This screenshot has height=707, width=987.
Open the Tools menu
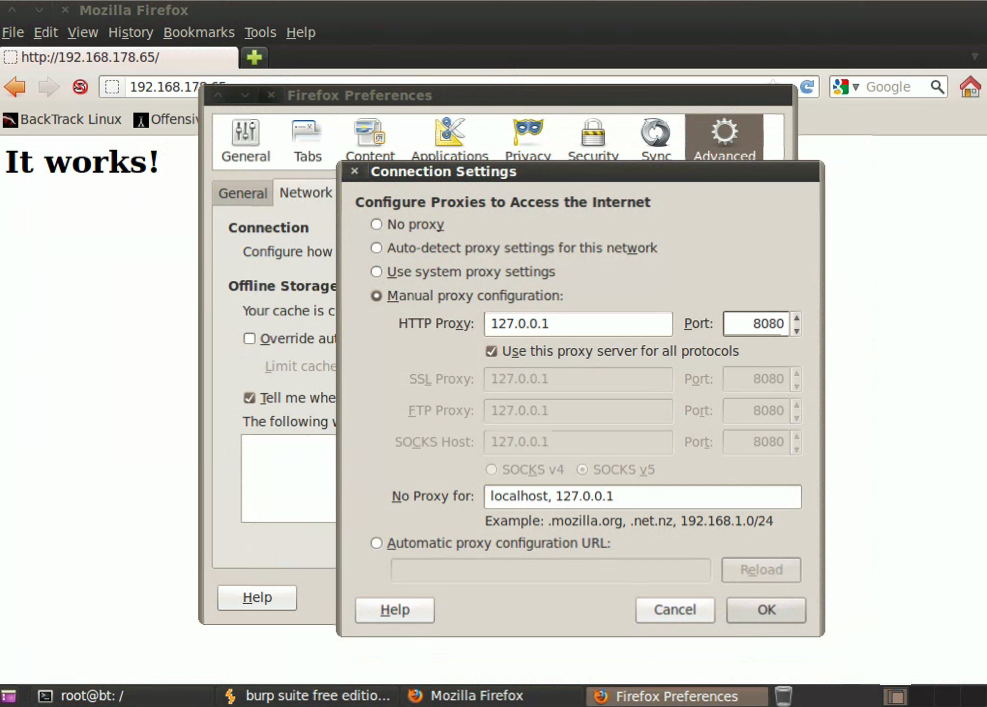260,32
